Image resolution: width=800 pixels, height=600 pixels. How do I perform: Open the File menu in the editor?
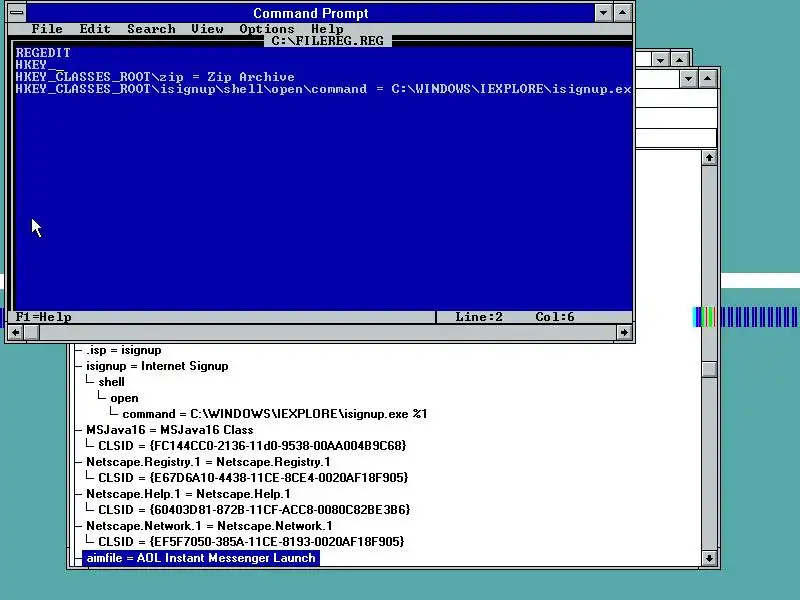(47, 29)
